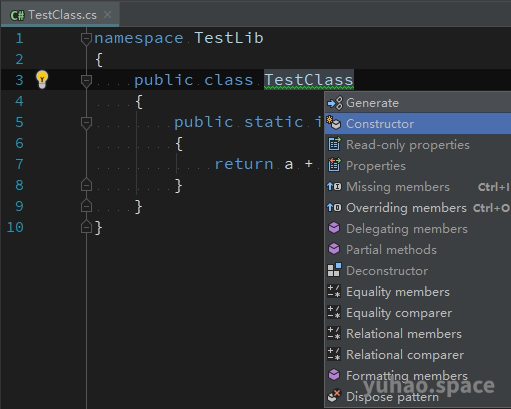This screenshot has height=409, width=511.
Task: Click the Dispose pattern icon
Action: tap(334, 396)
